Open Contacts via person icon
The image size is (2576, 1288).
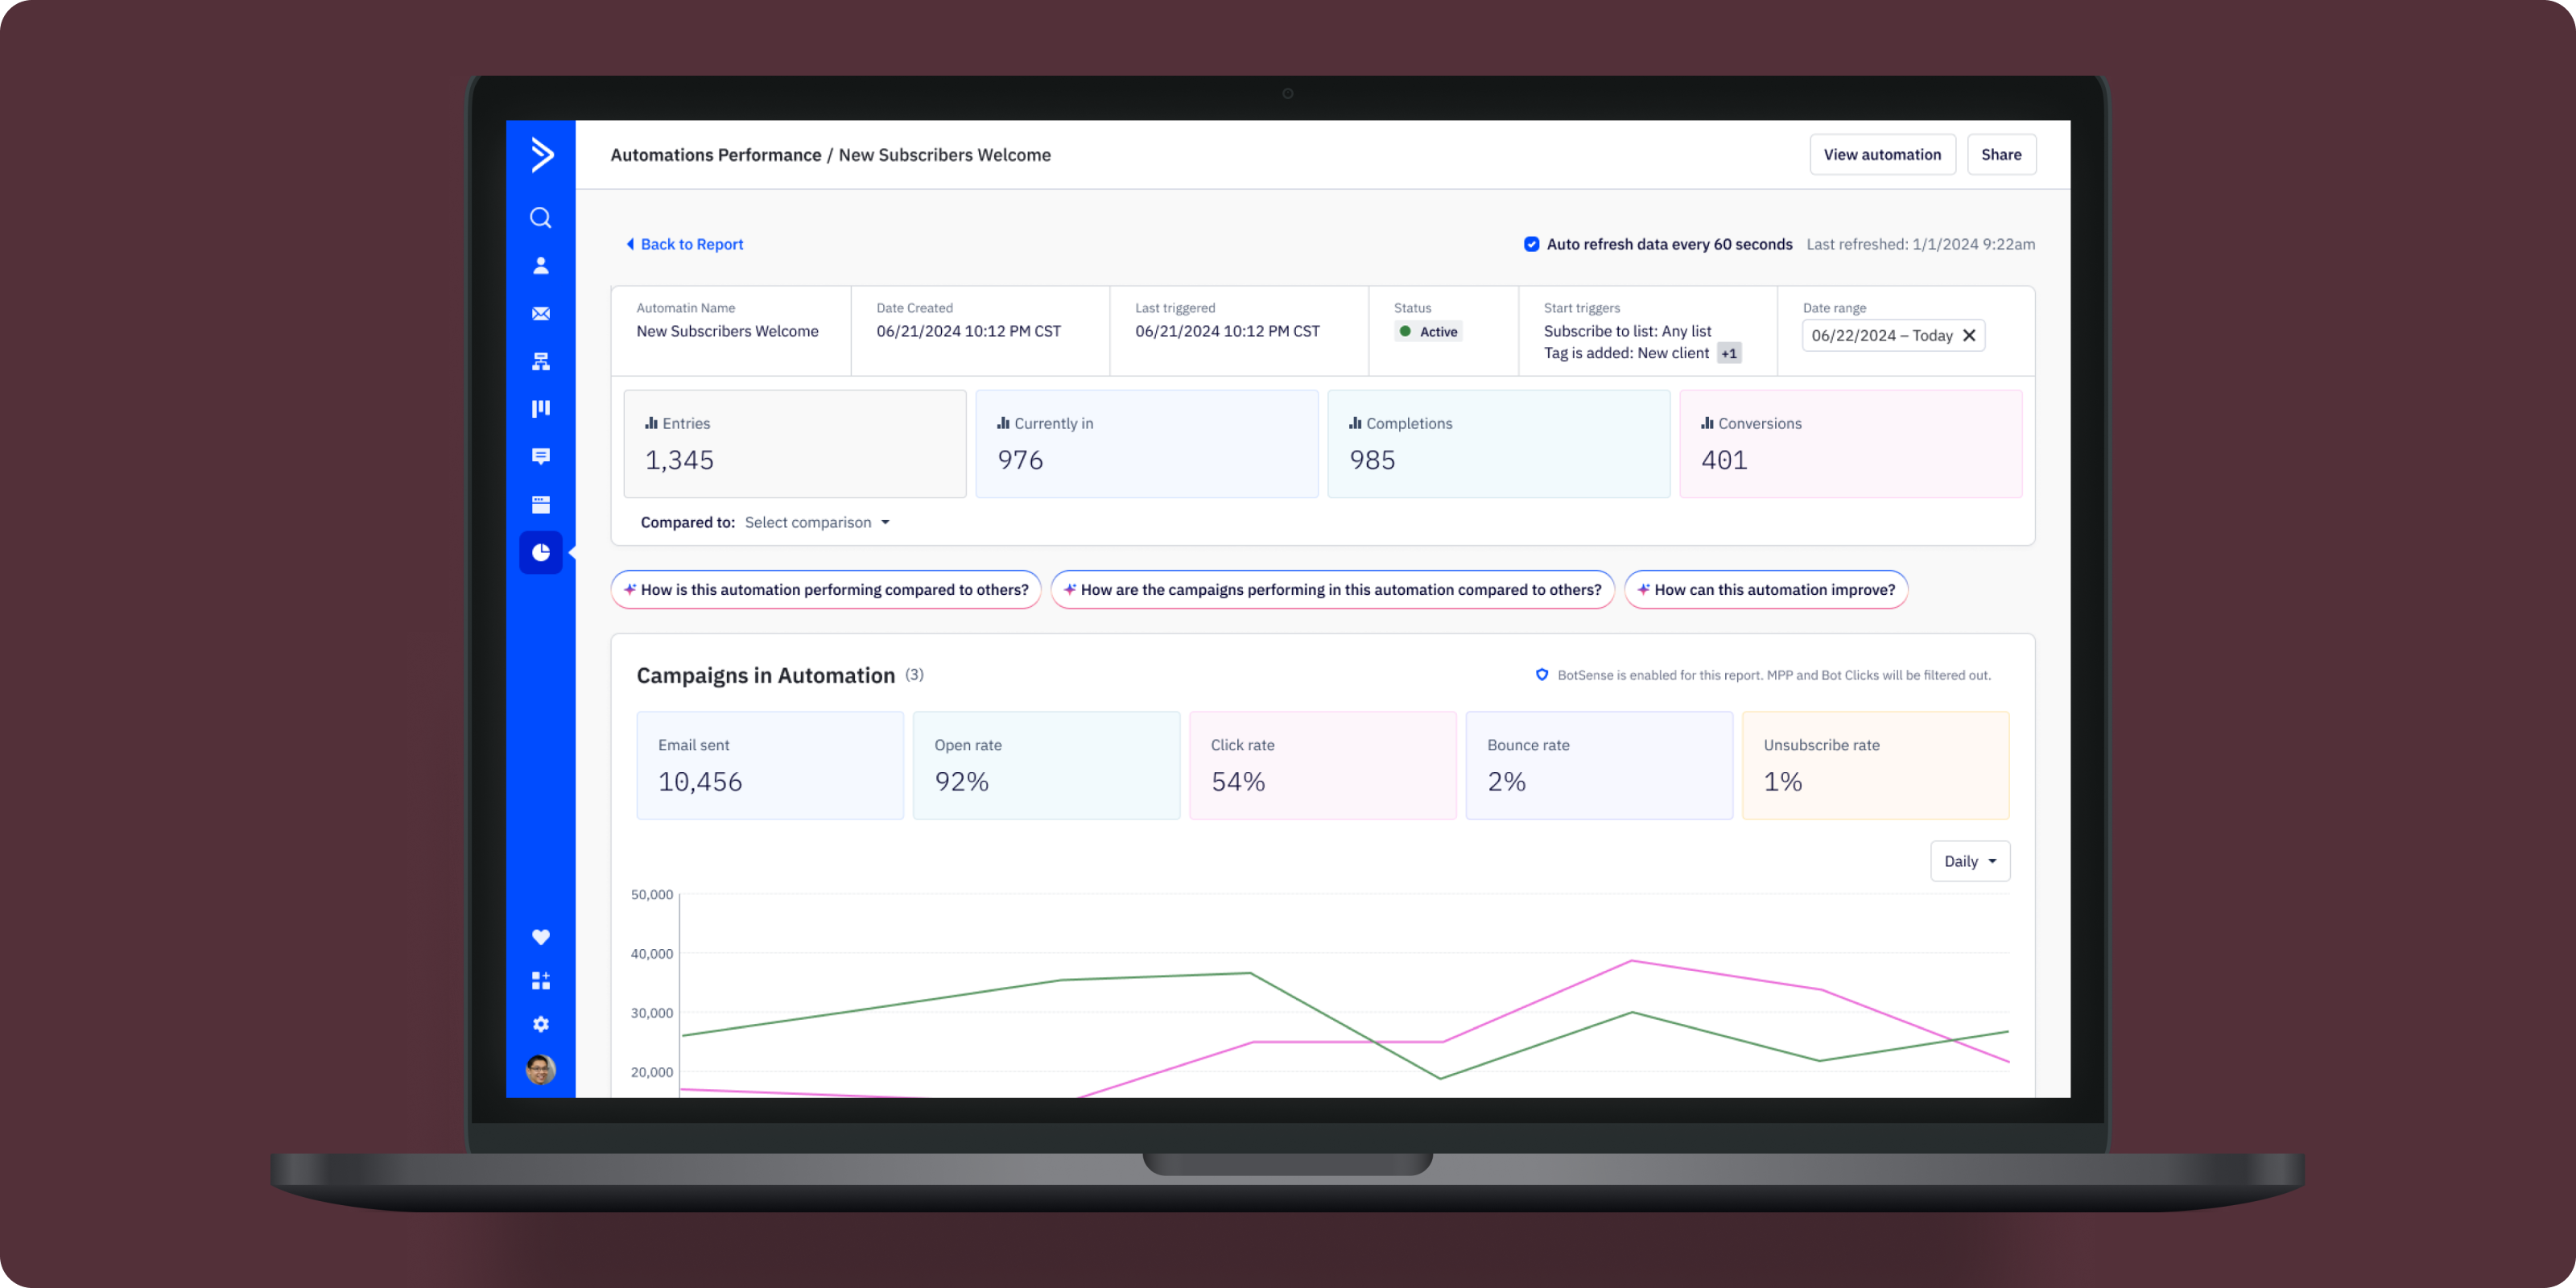point(541,266)
